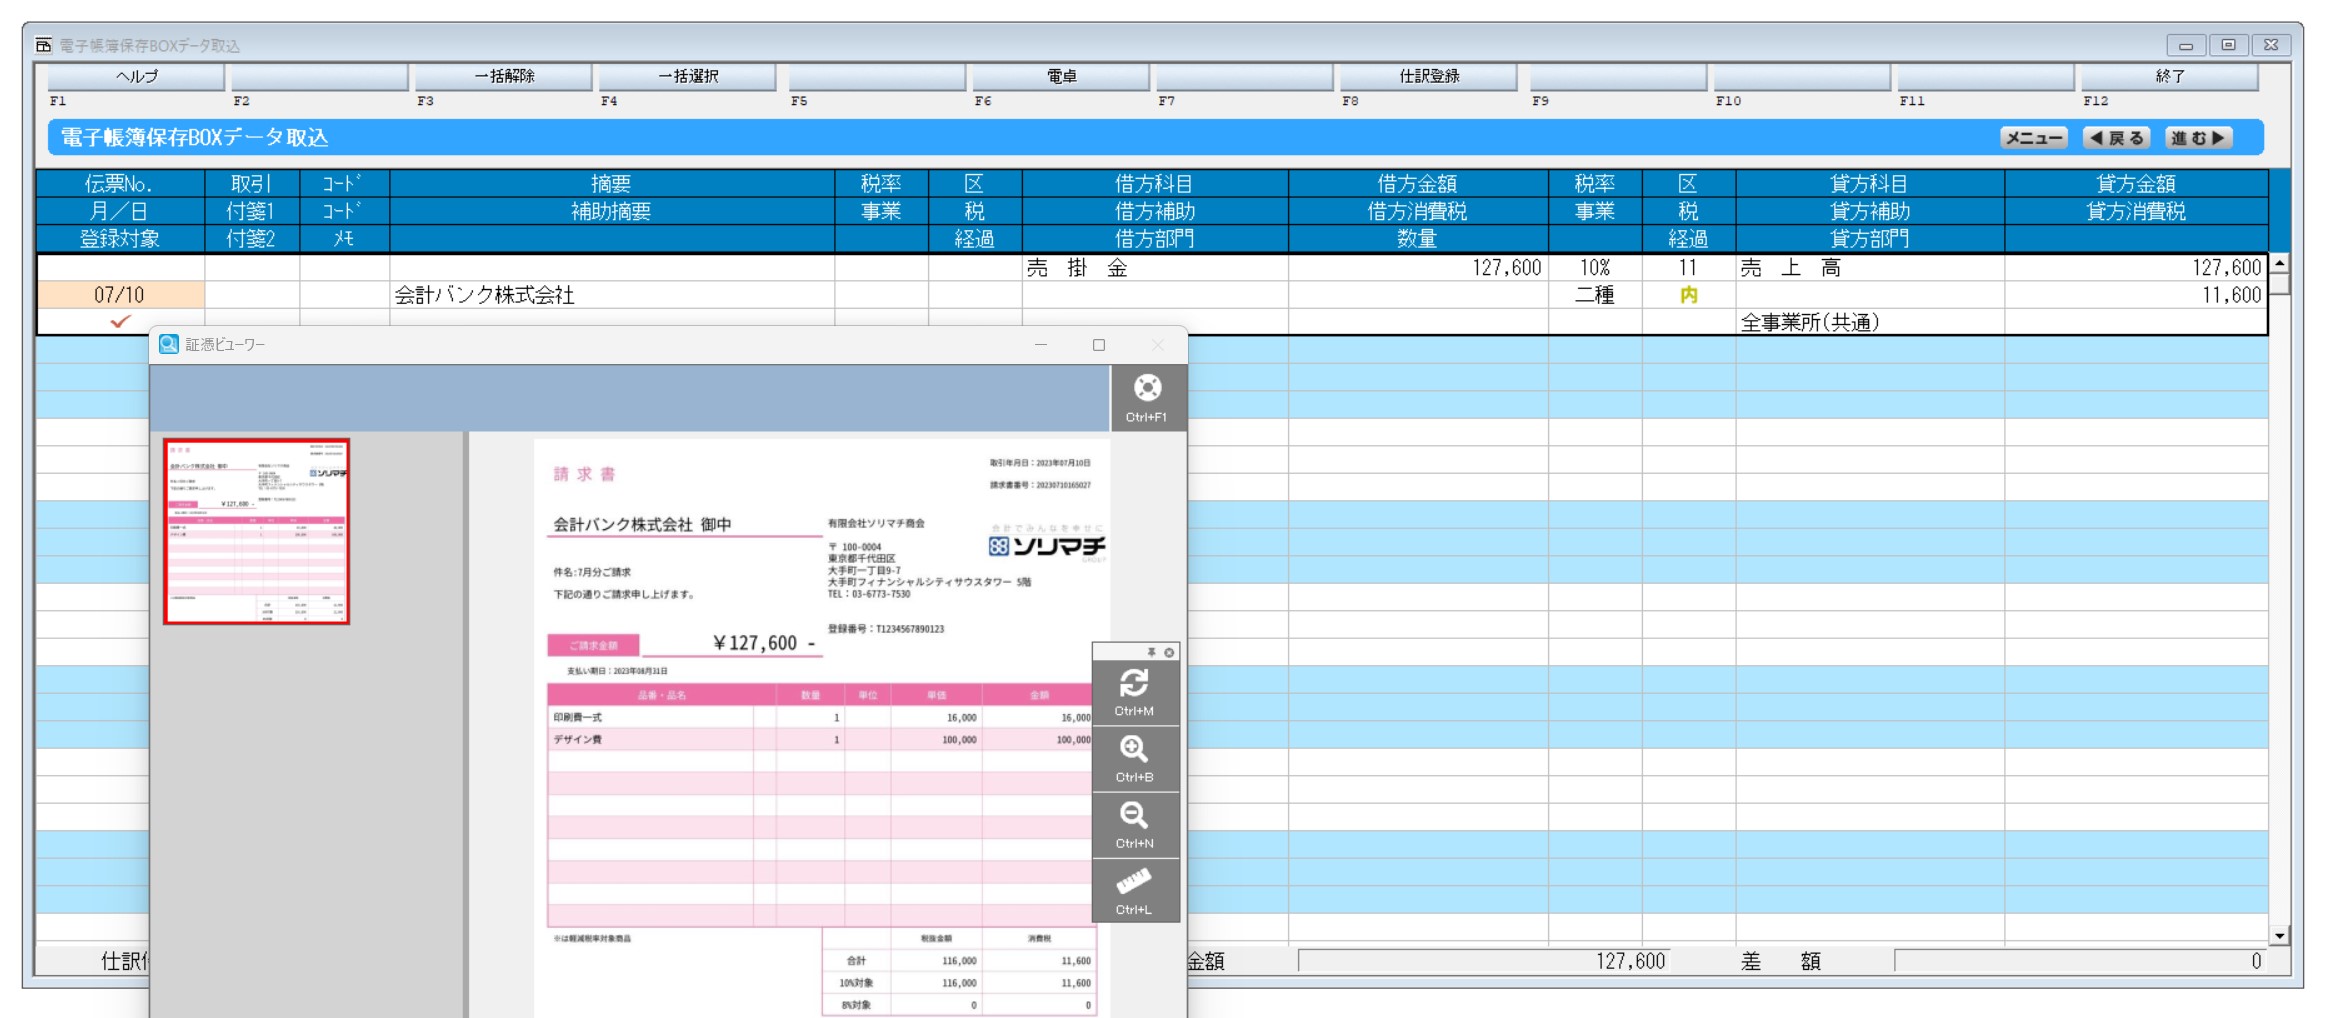
Task: Click the デザイン費 line on the invoice
Action: pos(820,740)
